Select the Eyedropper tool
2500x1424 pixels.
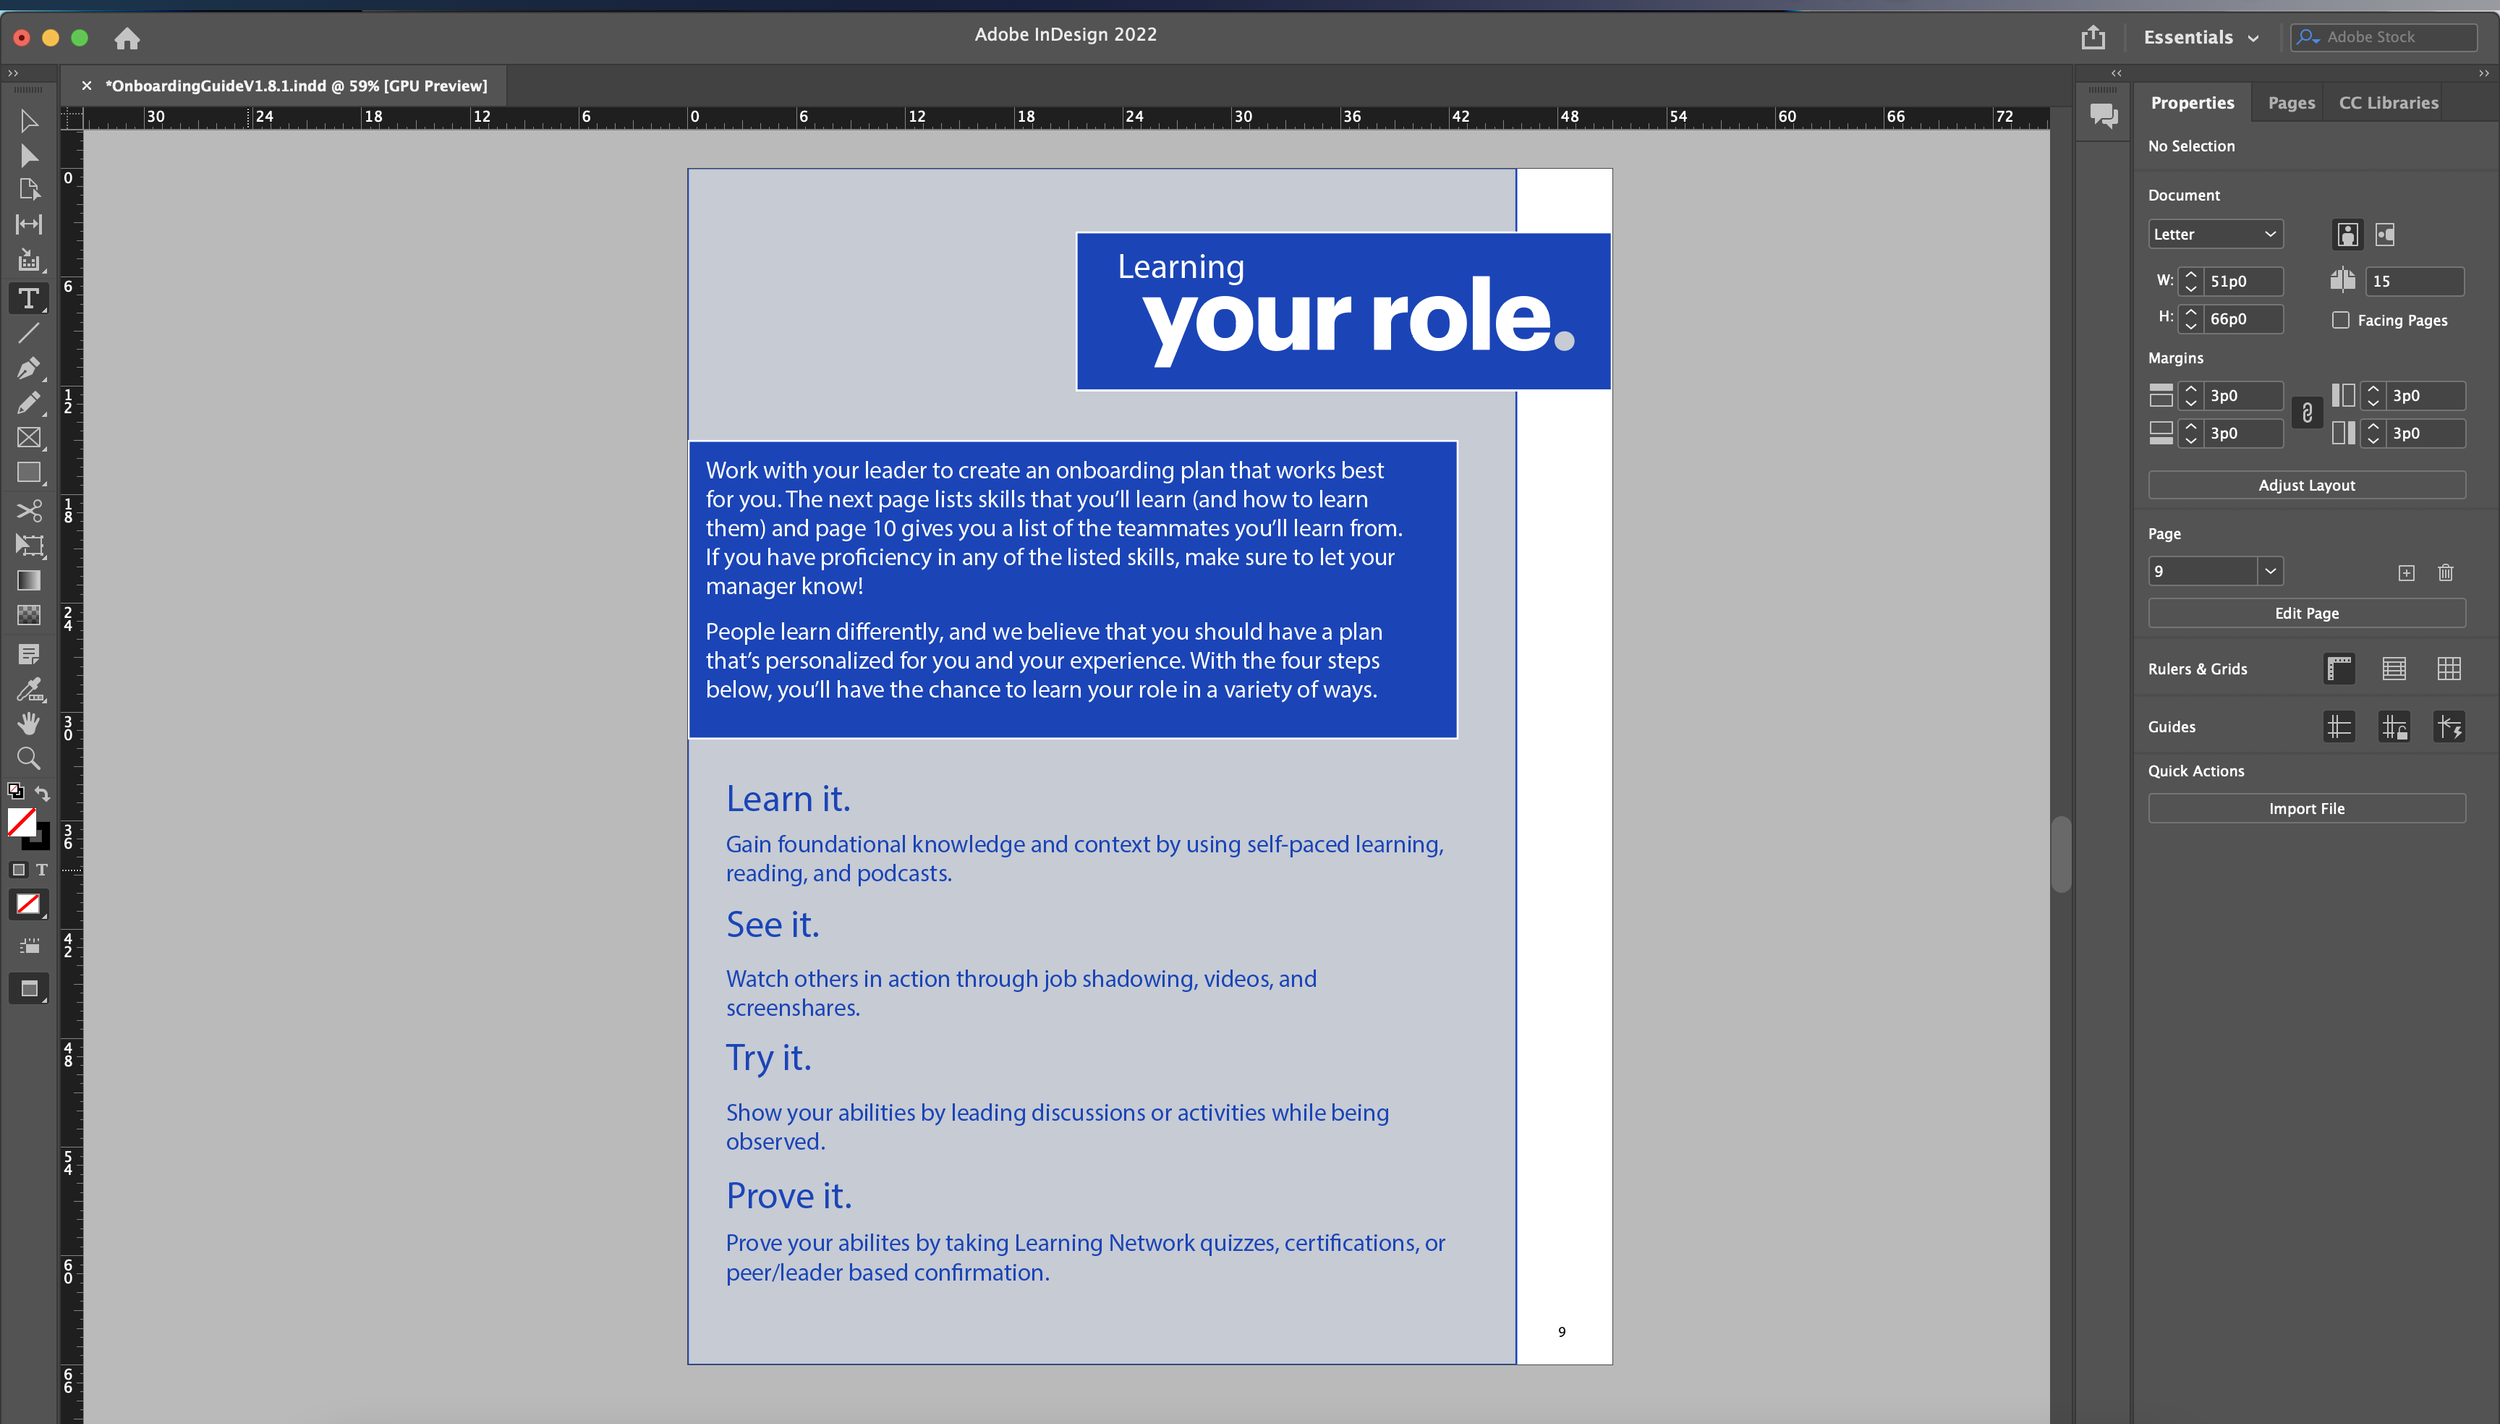click(28, 689)
